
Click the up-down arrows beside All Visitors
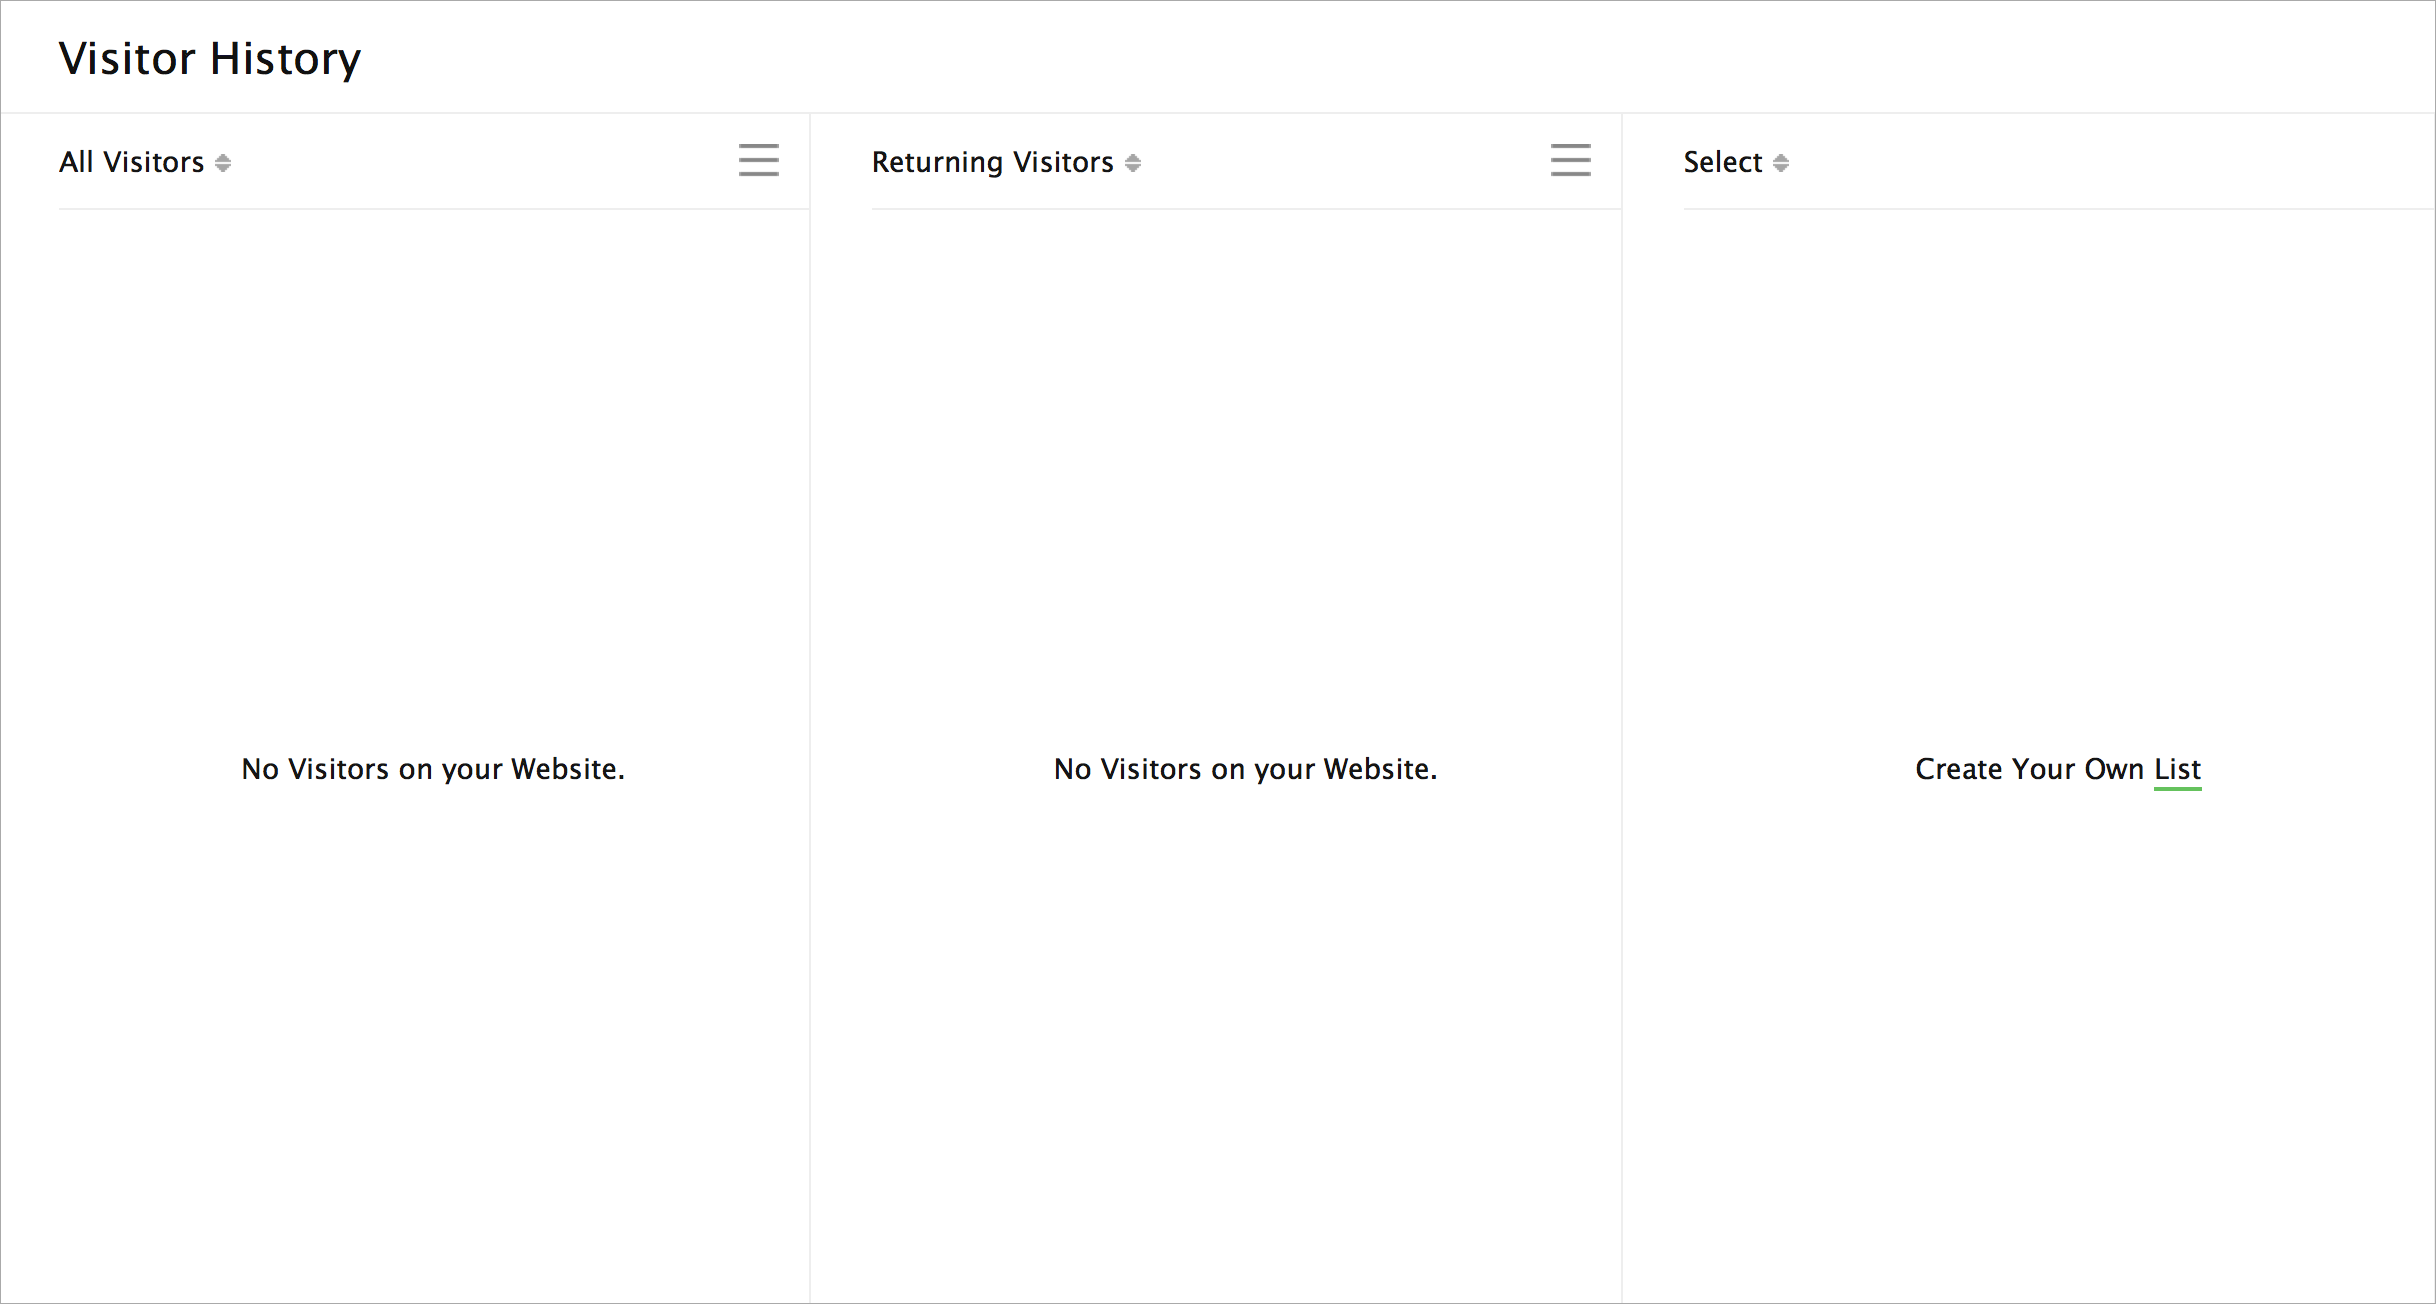pyautogui.click(x=223, y=163)
